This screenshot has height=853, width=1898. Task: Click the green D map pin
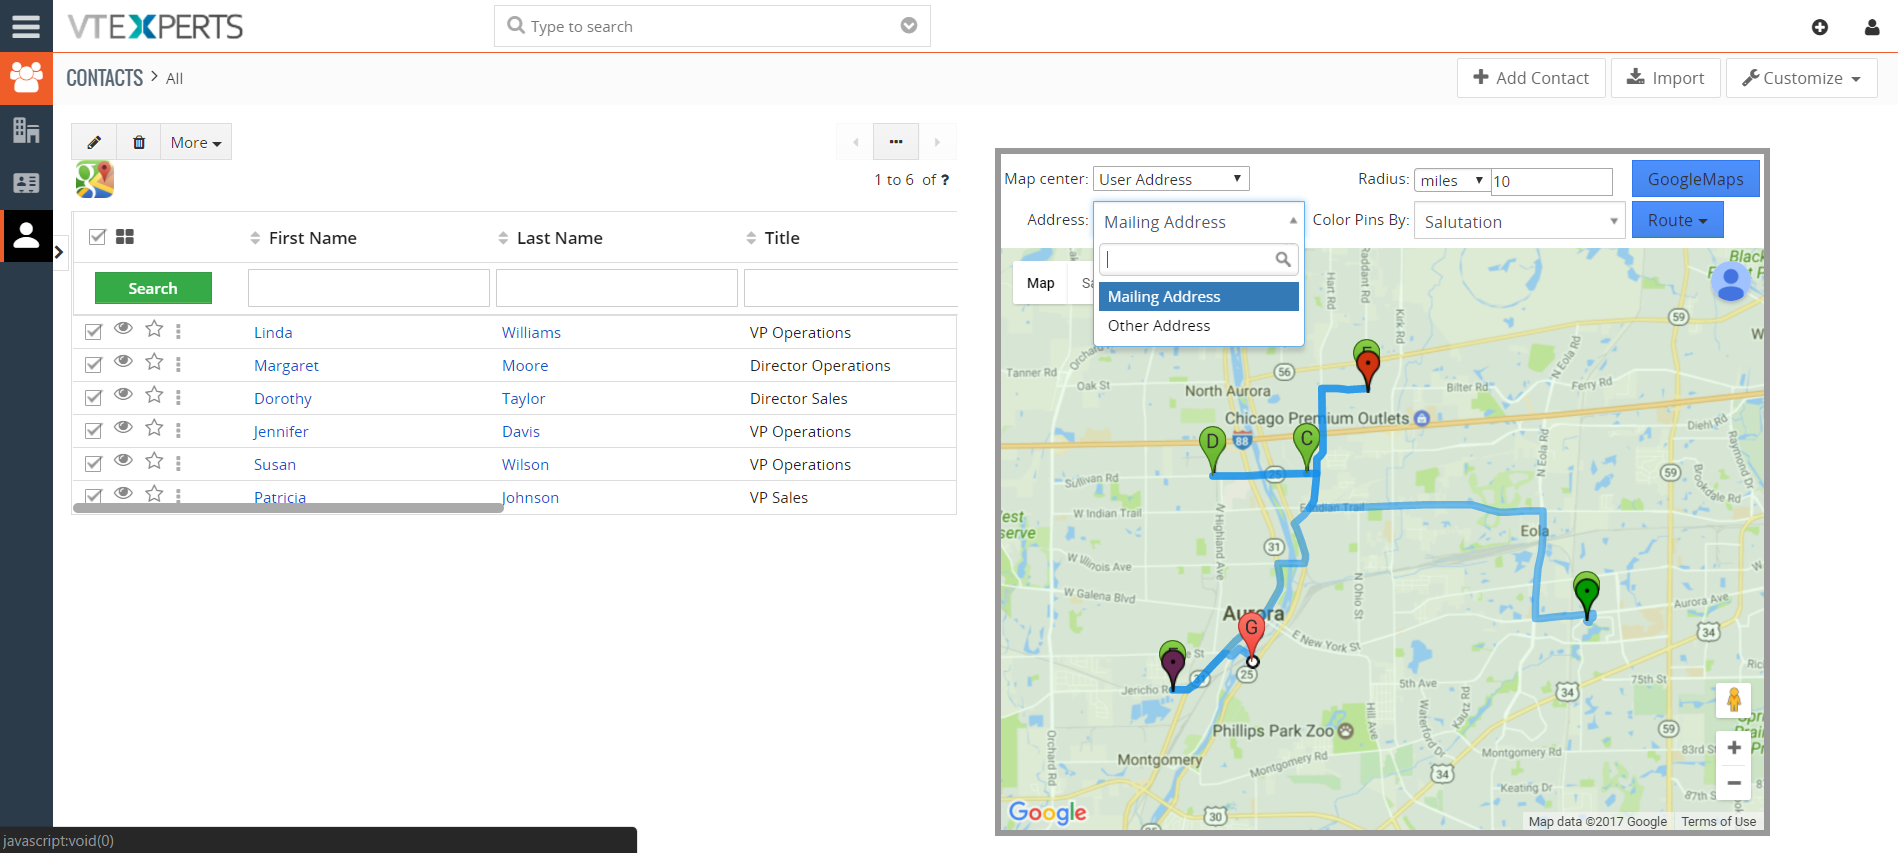coord(1212,447)
